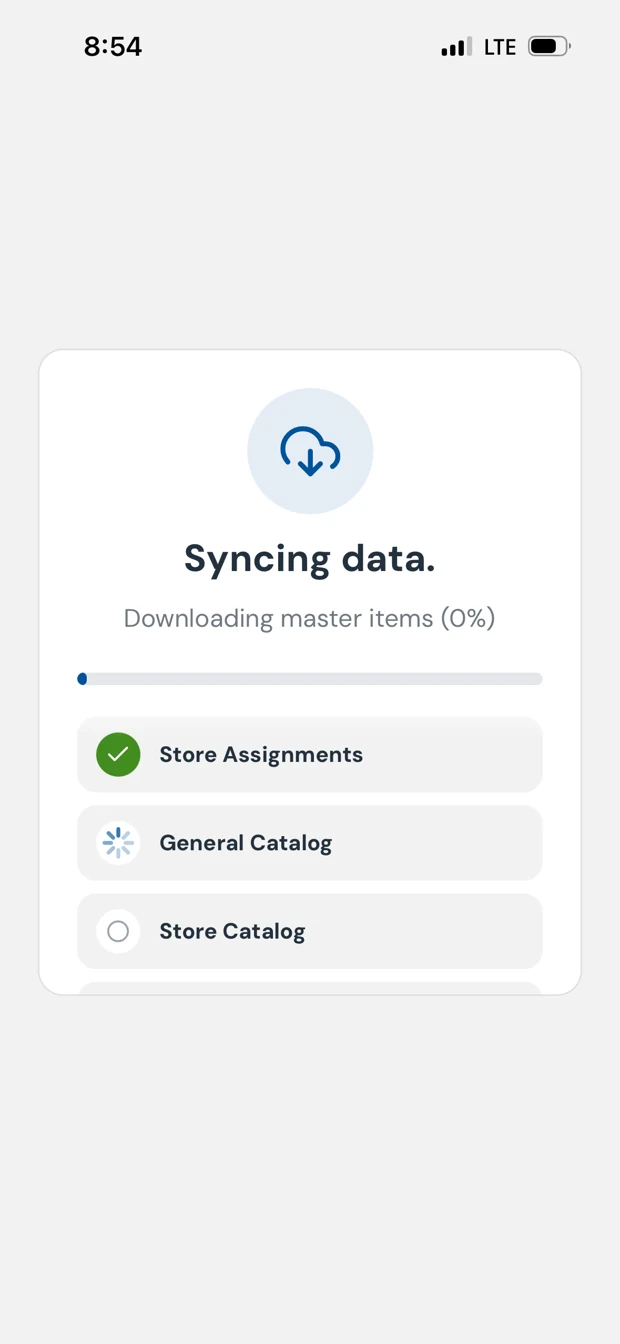The height and width of the screenshot is (1344, 620).
Task: Select the empty circle beside Store Catalog
Action: pos(118,931)
